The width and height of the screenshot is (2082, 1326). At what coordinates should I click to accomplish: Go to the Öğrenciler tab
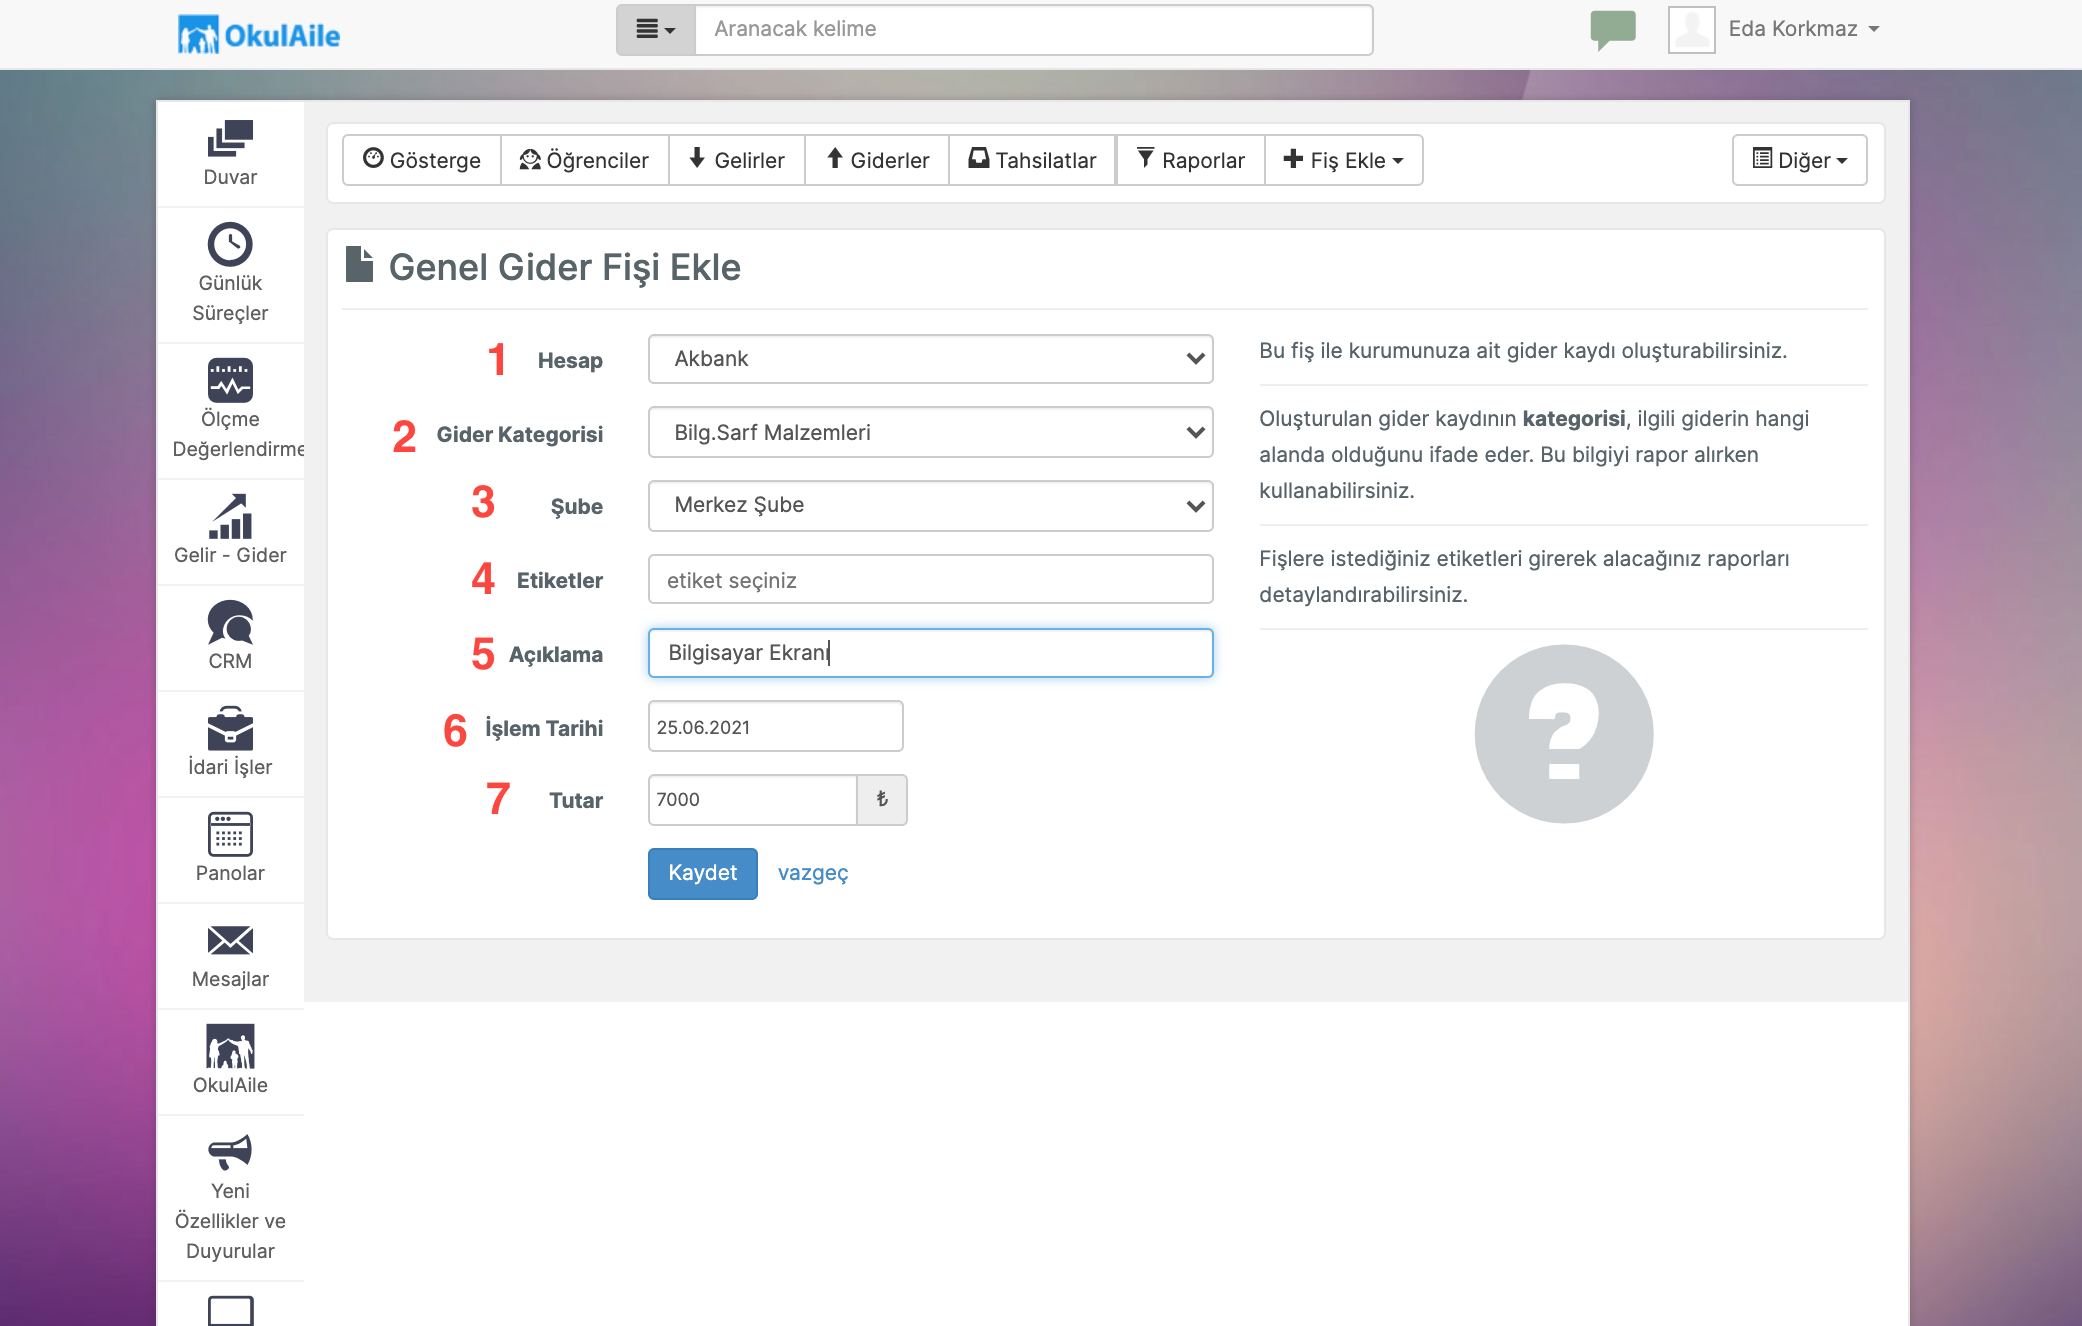(x=584, y=160)
